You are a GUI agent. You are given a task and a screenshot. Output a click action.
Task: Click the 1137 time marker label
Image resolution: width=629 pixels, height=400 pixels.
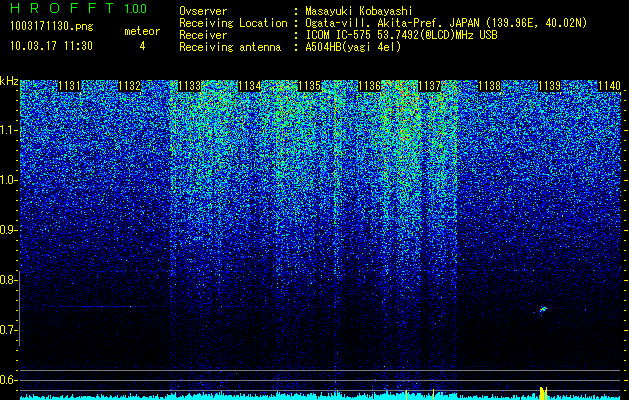430,86
